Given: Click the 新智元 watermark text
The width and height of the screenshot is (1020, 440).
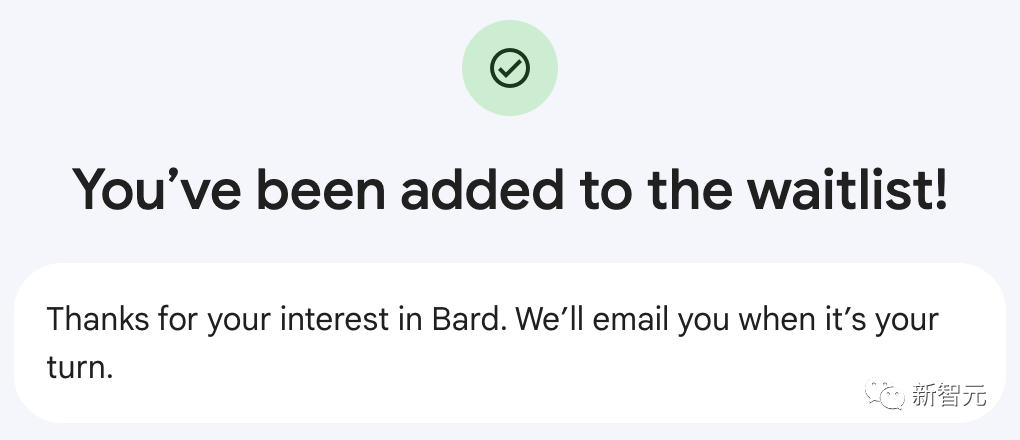Looking at the screenshot, I should coord(948,395).
